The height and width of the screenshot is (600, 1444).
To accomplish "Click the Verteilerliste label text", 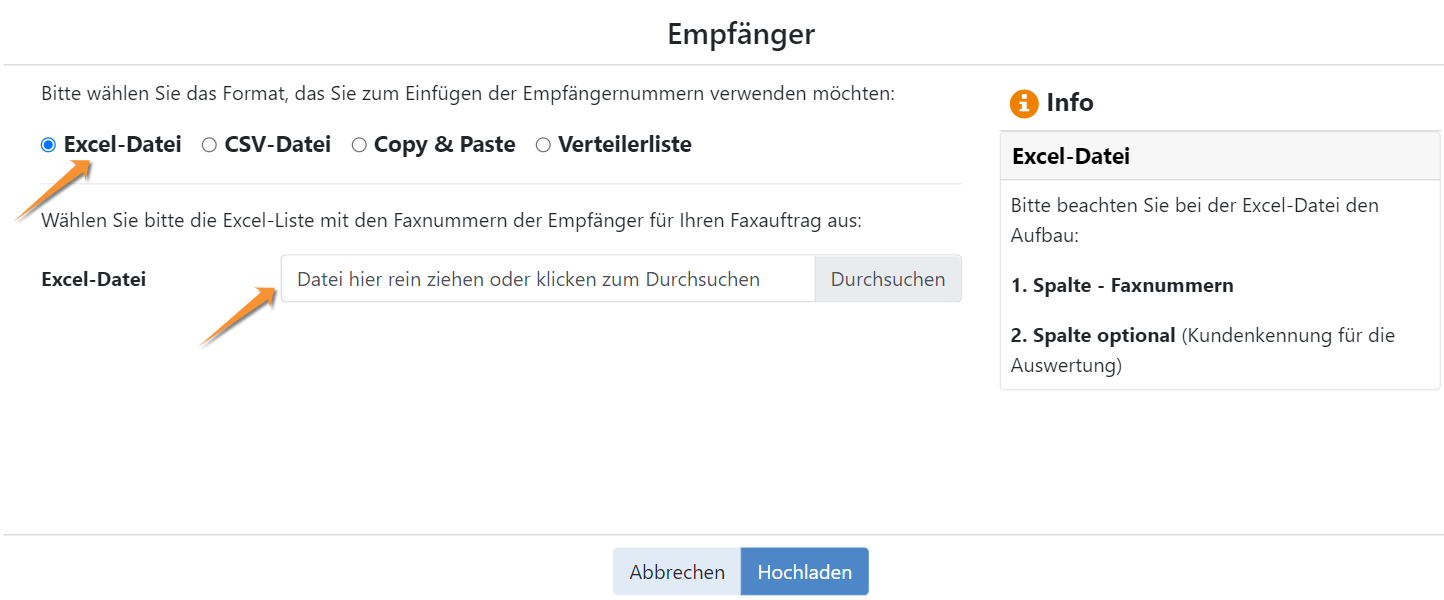I will tap(625, 145).
